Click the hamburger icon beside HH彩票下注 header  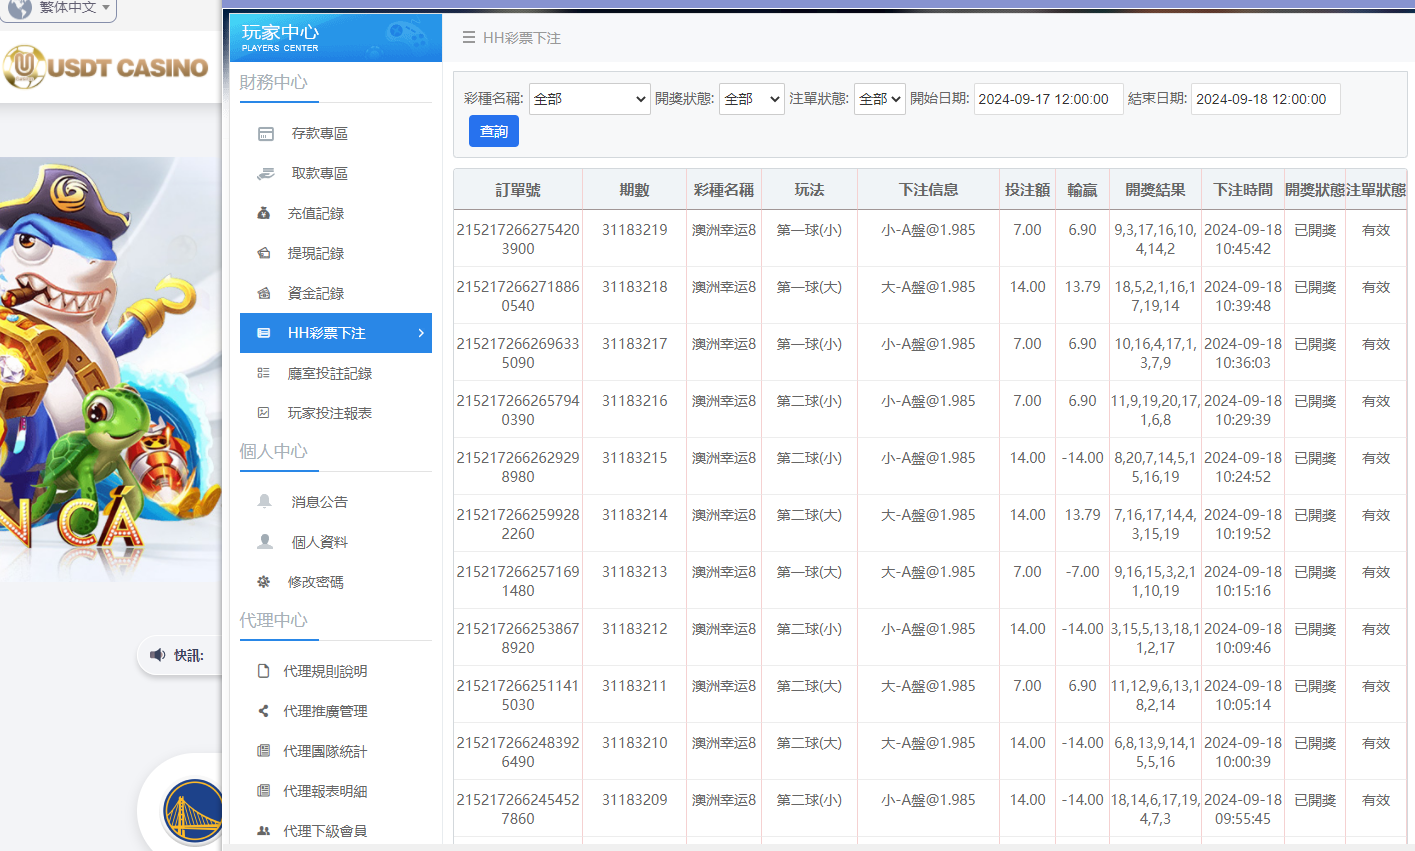coord(468,37)
